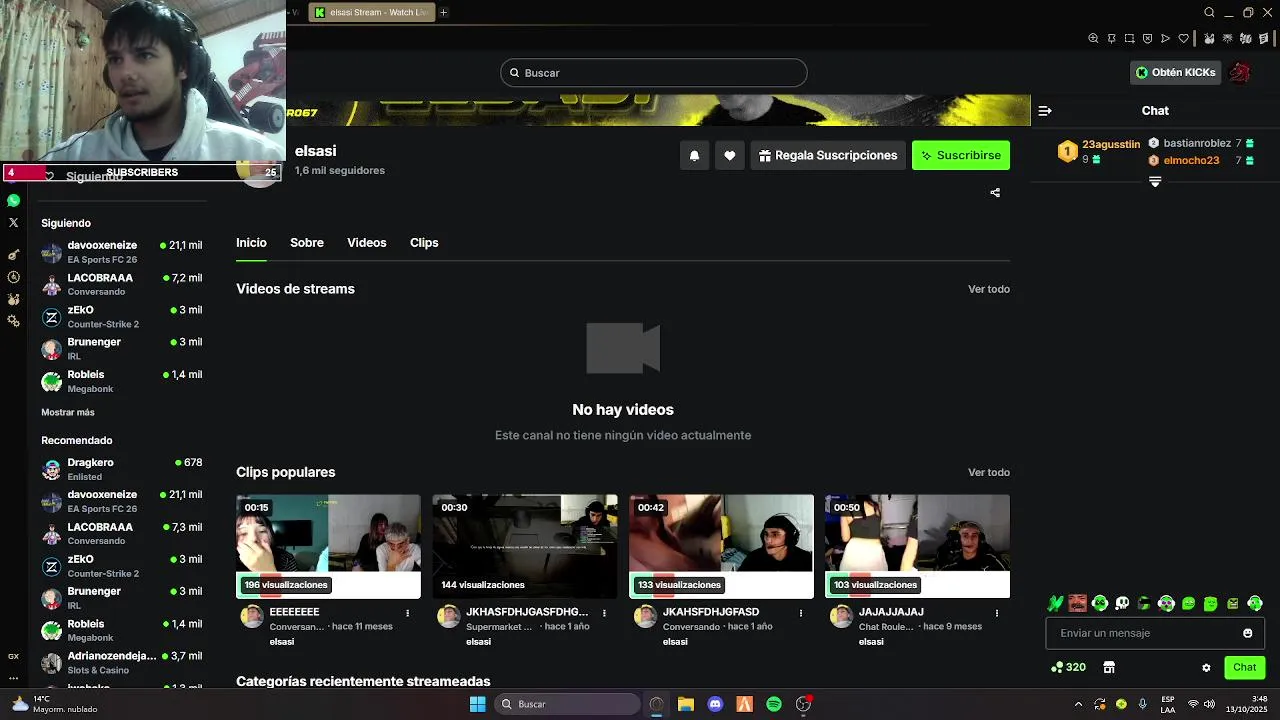Viewport: 1280px width, 720px height.
Task: Click Ver todo for Clips populares
Action: pyautogui.click(x=989, y=472)
